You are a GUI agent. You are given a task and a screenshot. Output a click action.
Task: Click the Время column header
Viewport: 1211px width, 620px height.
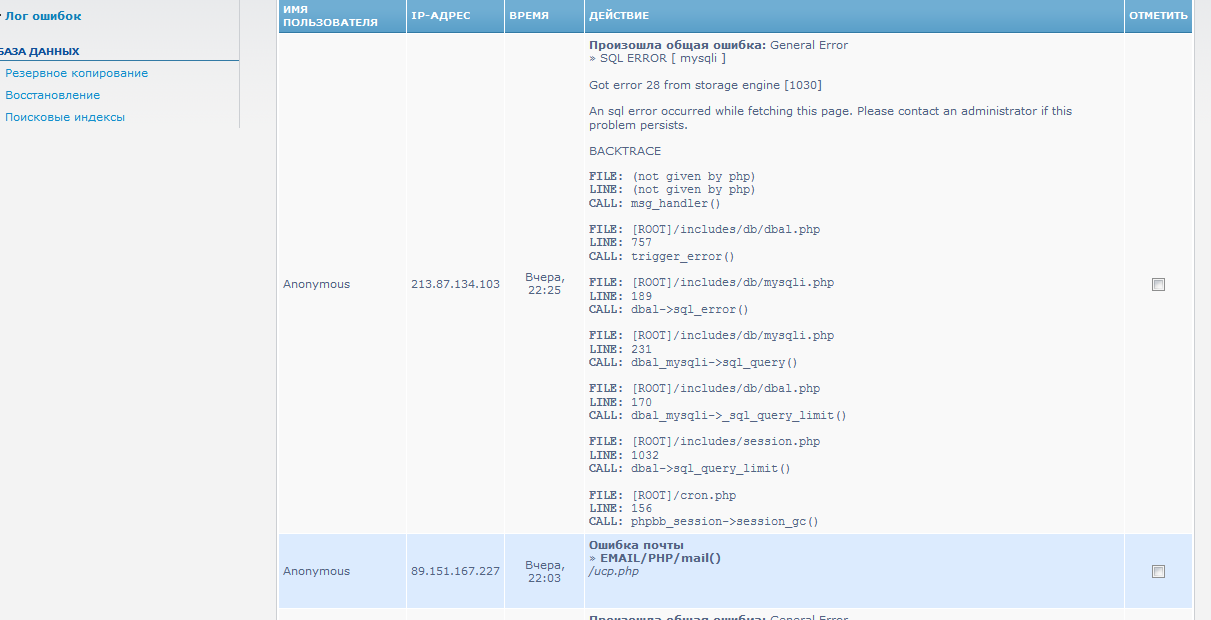(529, 16)
